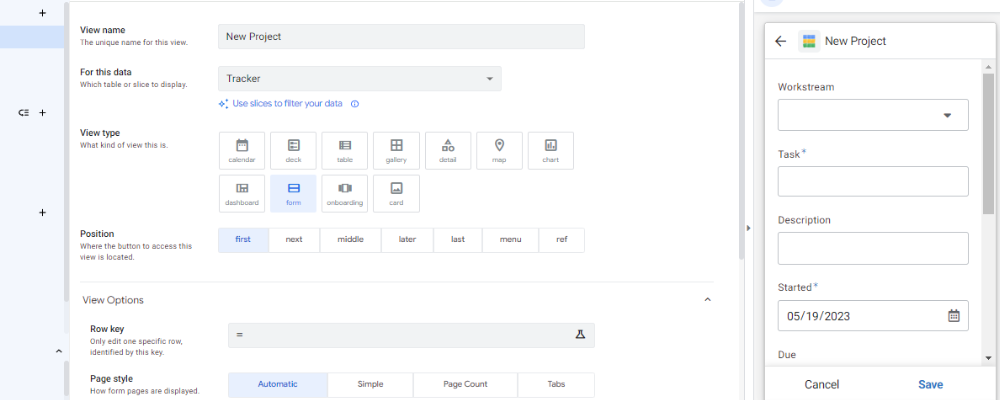Click the list-indent icon in left sidebar
Viewport: 1000px width, 400px height.
[23, 112]
